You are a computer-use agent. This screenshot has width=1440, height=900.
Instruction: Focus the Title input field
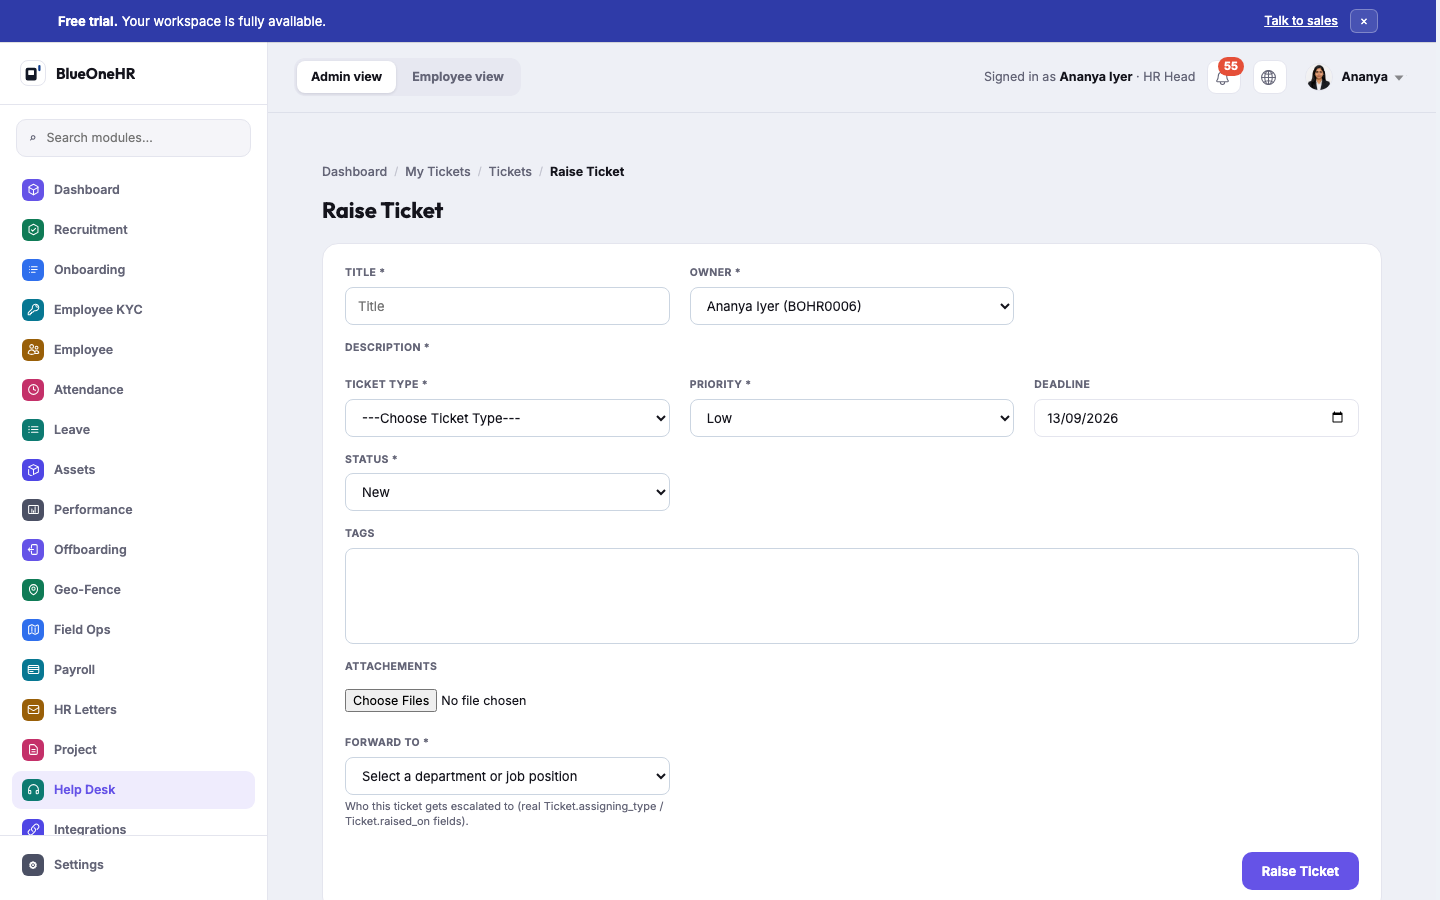pos(507,306)
